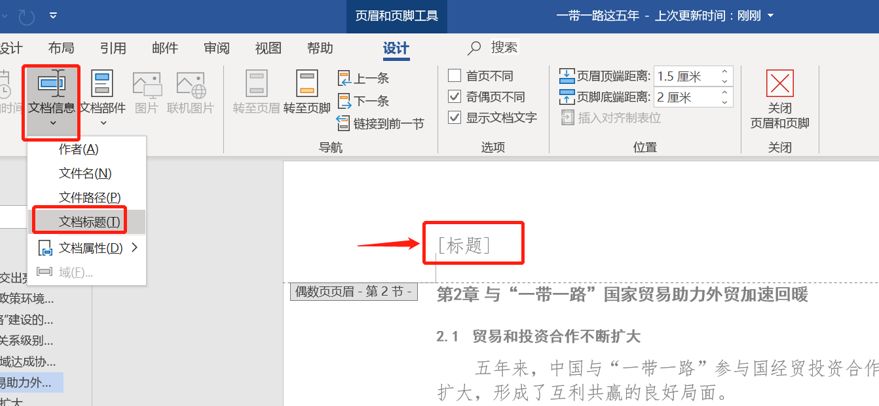Open the title bar filename dropdown arrow

(770, 16)
